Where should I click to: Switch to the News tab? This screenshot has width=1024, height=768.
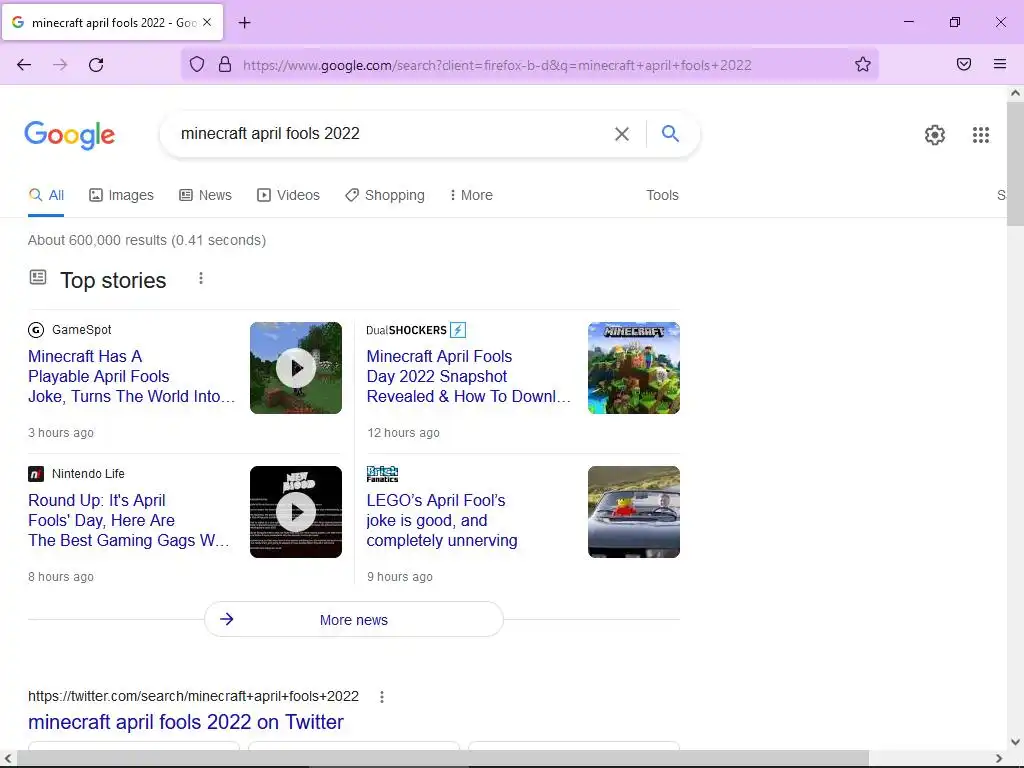tap(206, 195)
